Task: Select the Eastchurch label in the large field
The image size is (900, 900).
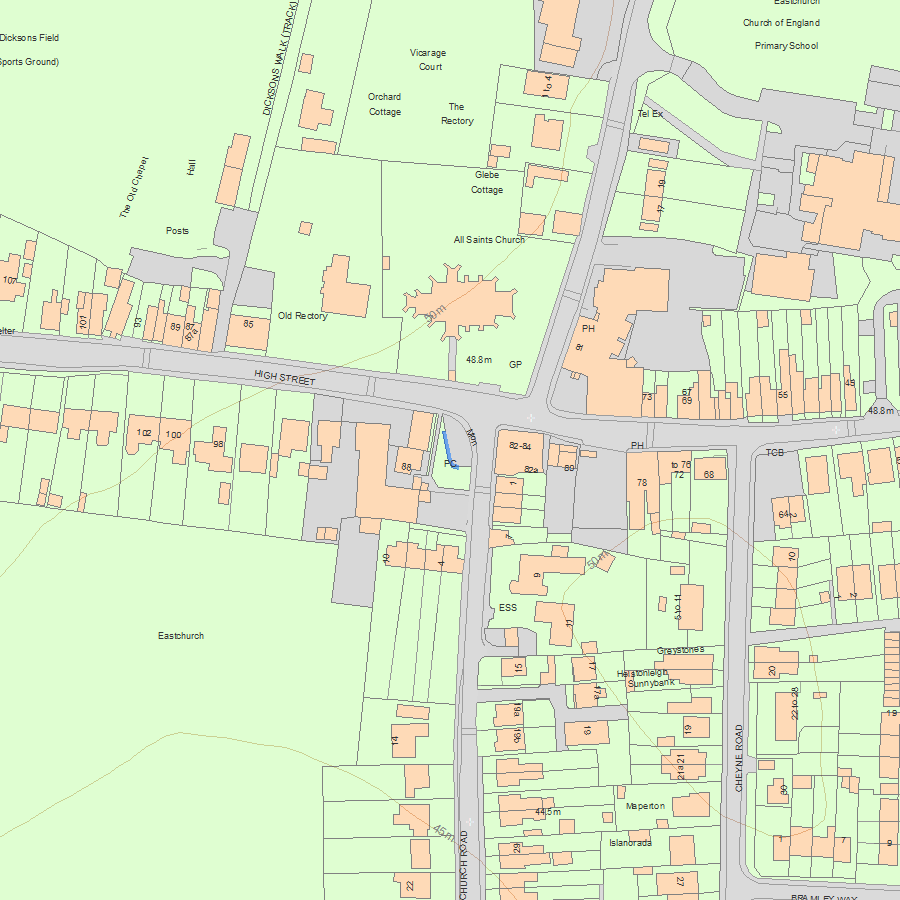Action: tap(181, 636)
